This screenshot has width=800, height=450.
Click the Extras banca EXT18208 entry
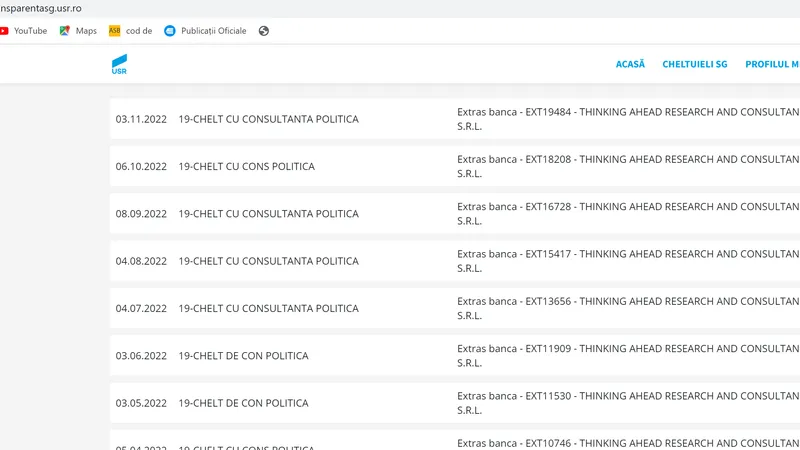pos(628,166)
